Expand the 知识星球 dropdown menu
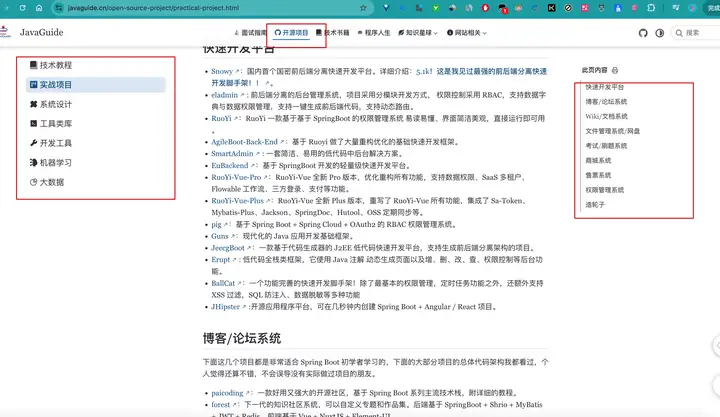This screenshot has height=417, width=720. coord(417,33)
